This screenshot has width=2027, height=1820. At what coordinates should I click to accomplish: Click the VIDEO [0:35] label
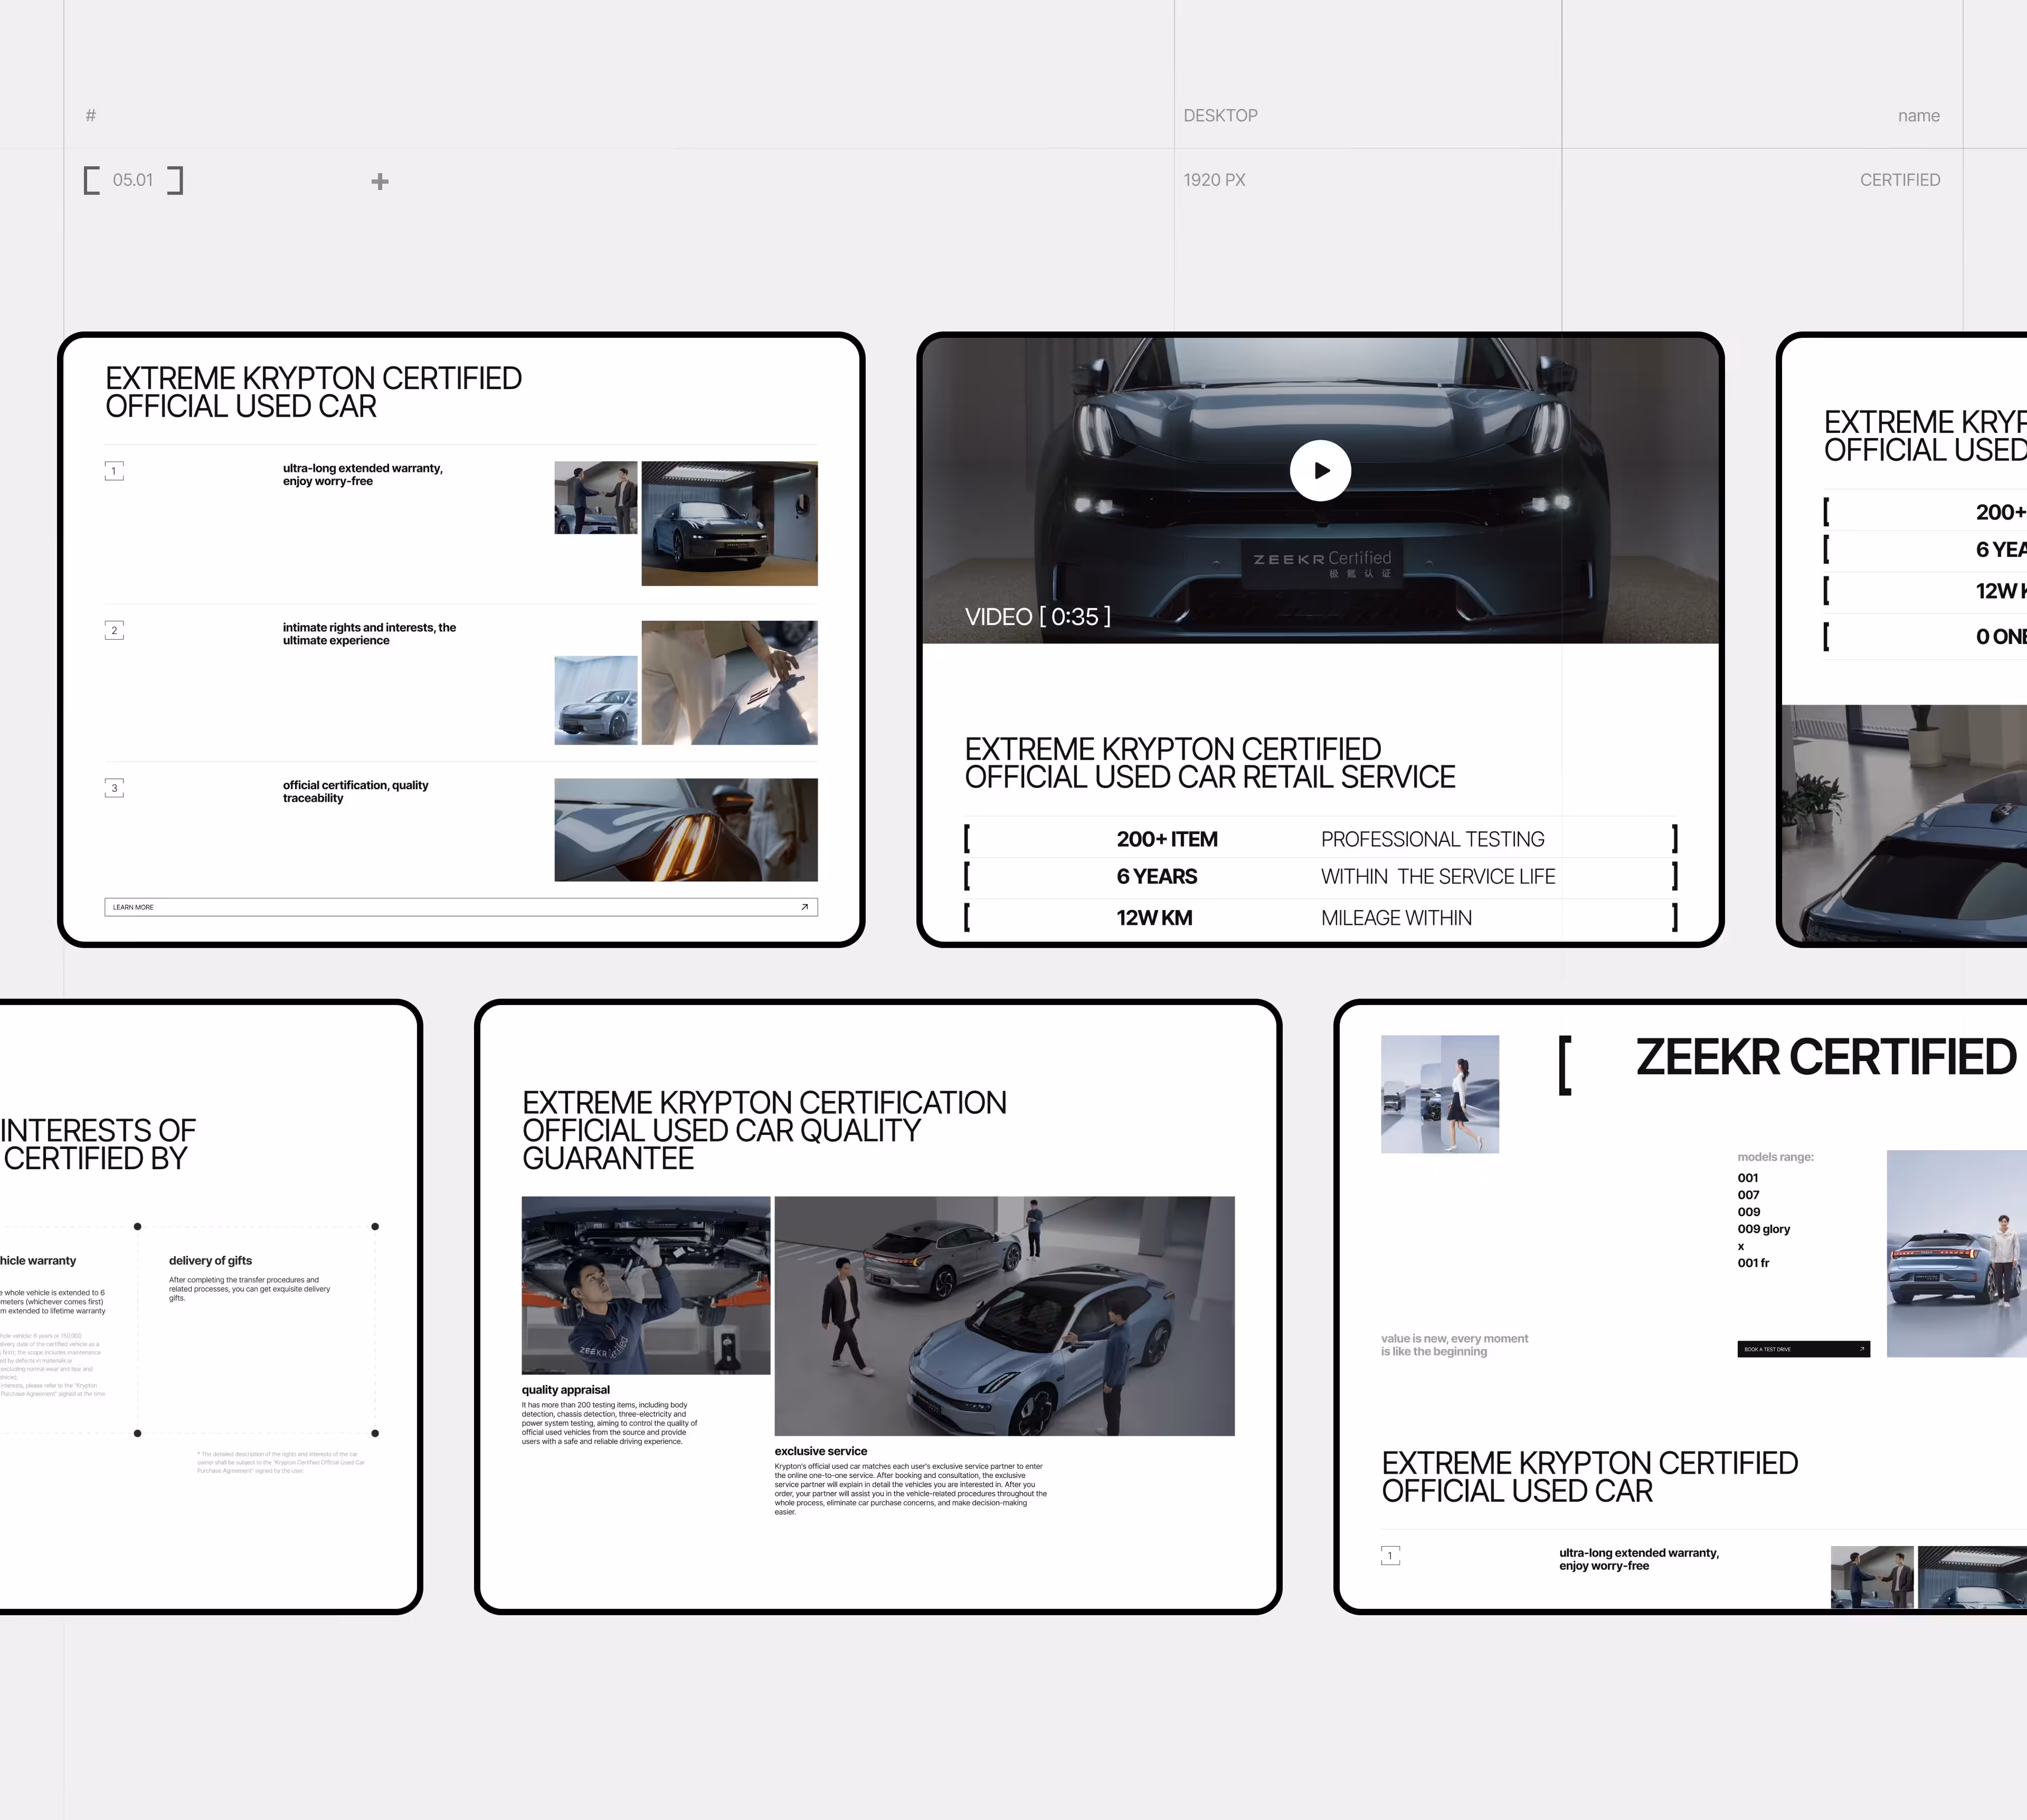click(1037, 616)
